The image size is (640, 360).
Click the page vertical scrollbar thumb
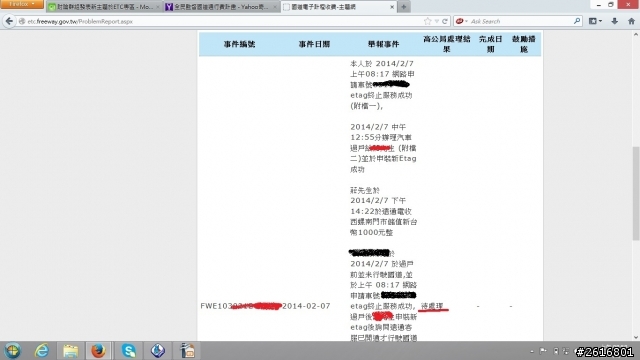[x=636, y=193]
